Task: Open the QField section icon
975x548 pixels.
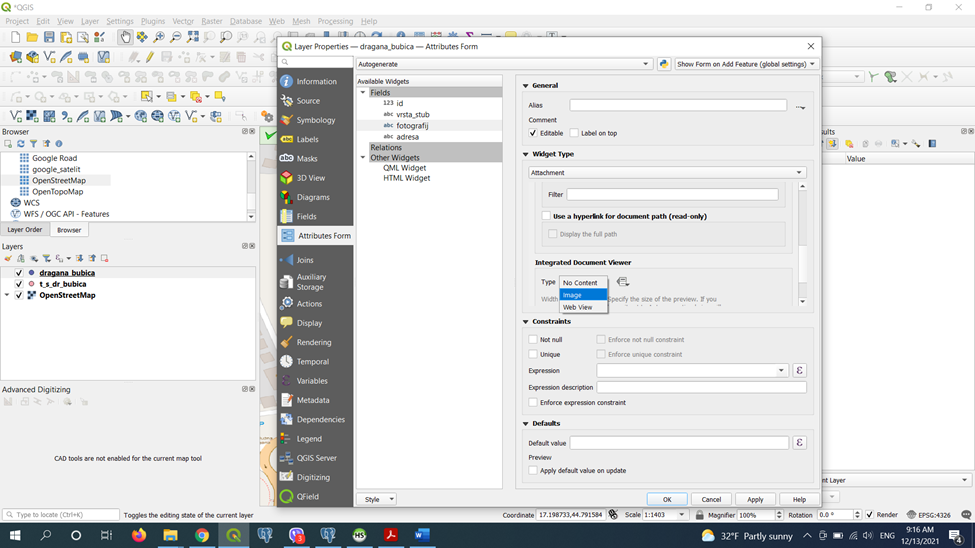Action: [x=286, y=496]
